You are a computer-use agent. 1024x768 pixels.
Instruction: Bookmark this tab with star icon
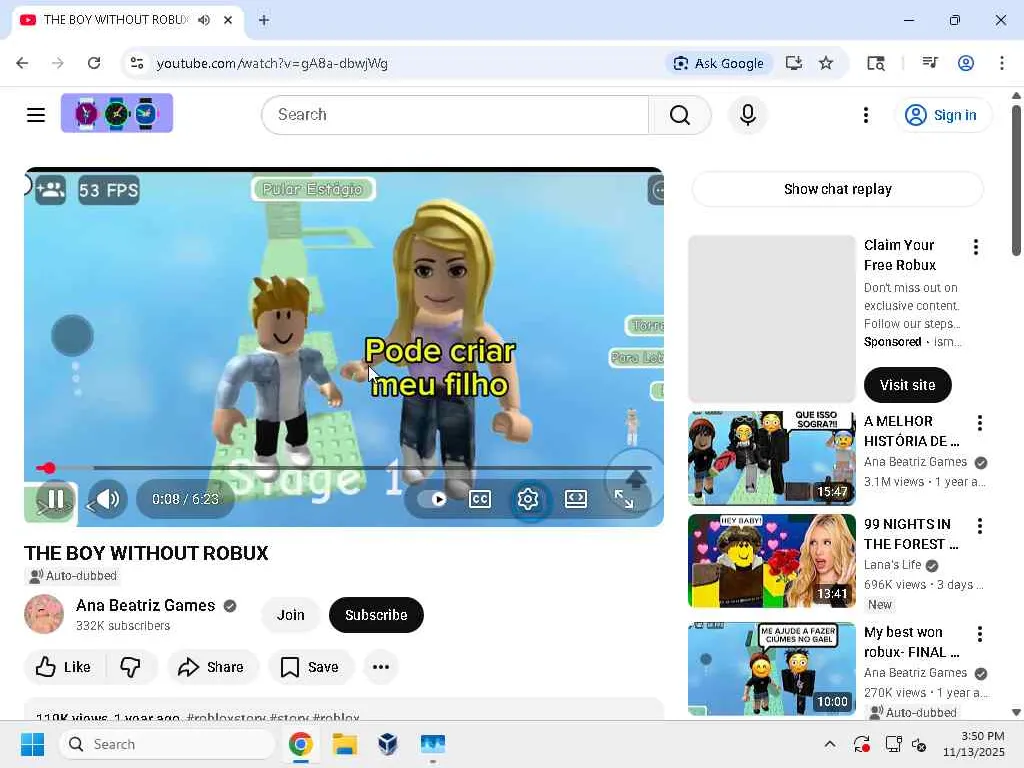[826, 63]
